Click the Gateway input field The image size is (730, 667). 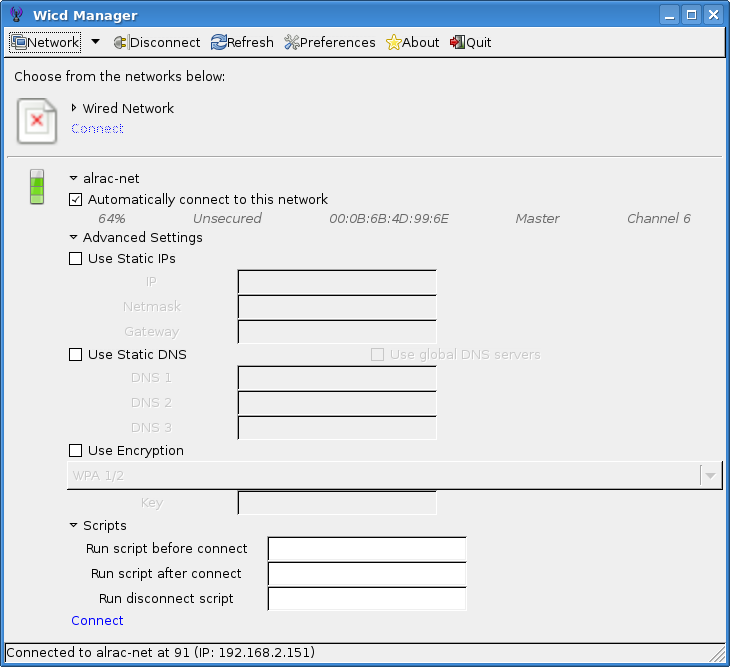click(337, 332)
